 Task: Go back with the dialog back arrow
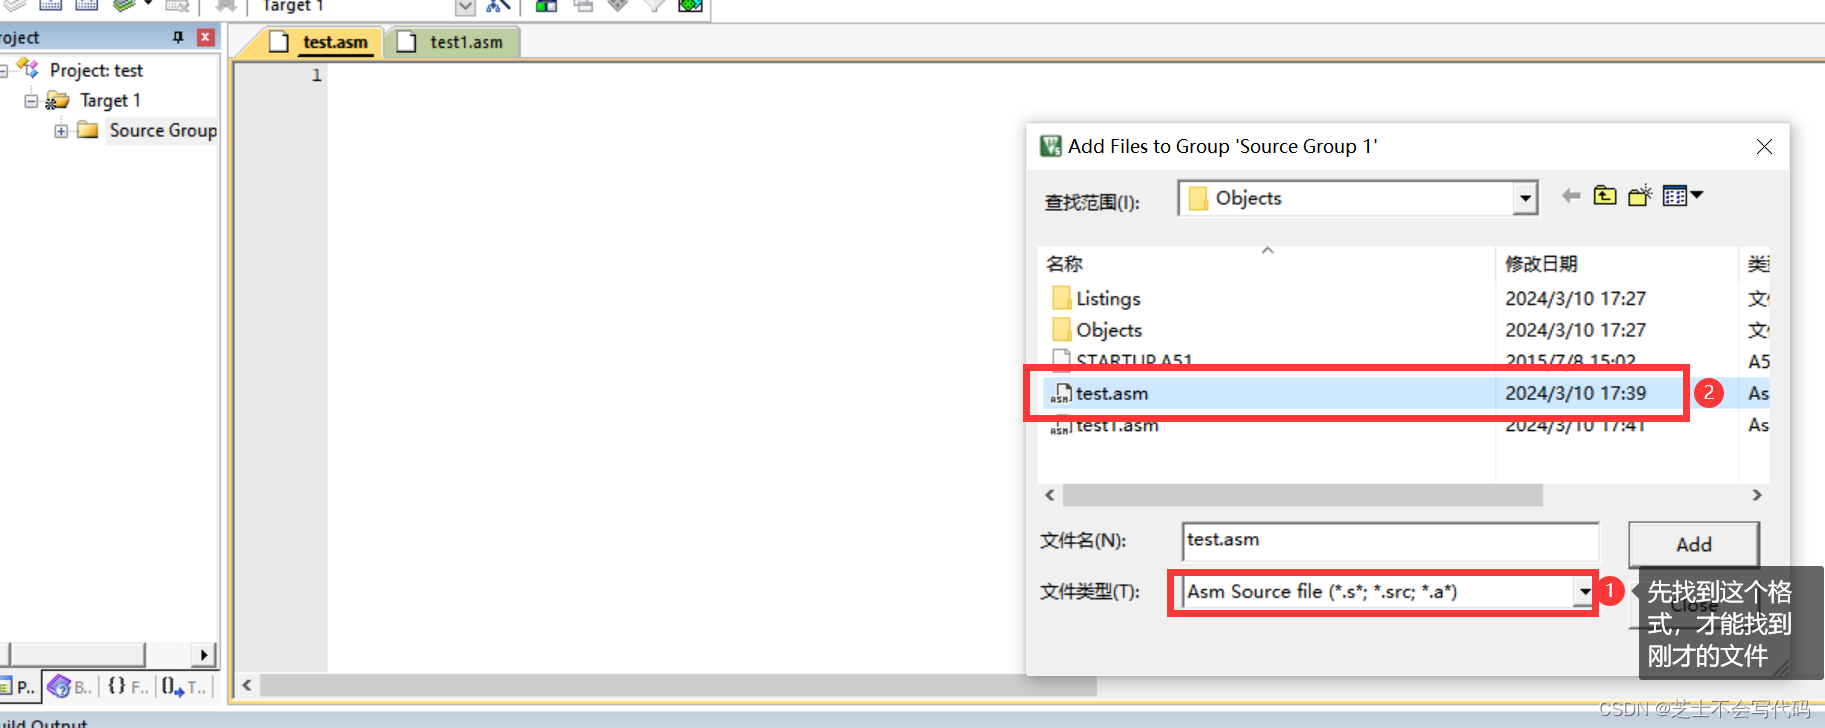tap(1571, 196)
